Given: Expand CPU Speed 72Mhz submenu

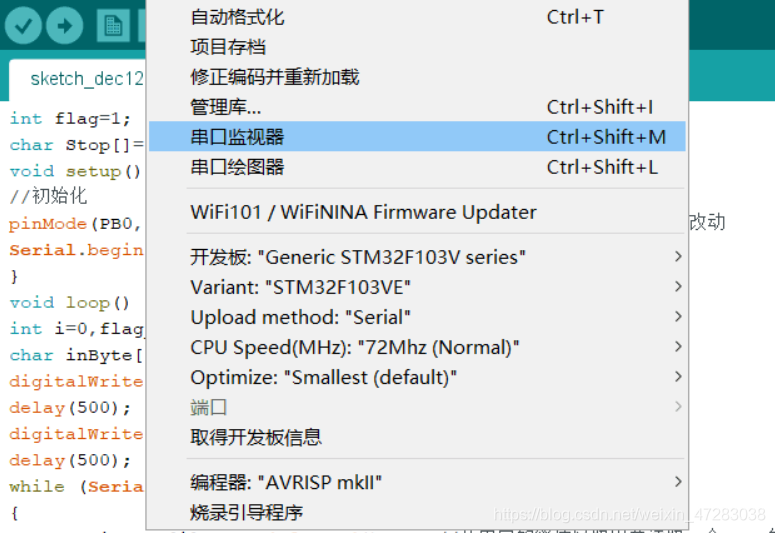Looking at the screenshot, I should point(417,348).
